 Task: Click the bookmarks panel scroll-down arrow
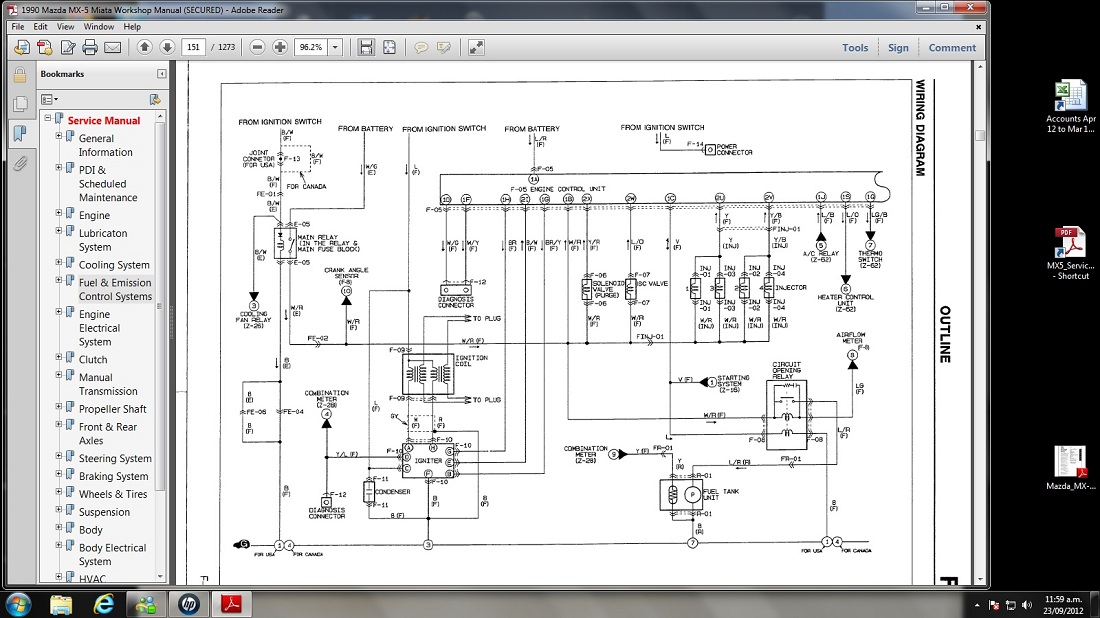click(x=160, y=577)
